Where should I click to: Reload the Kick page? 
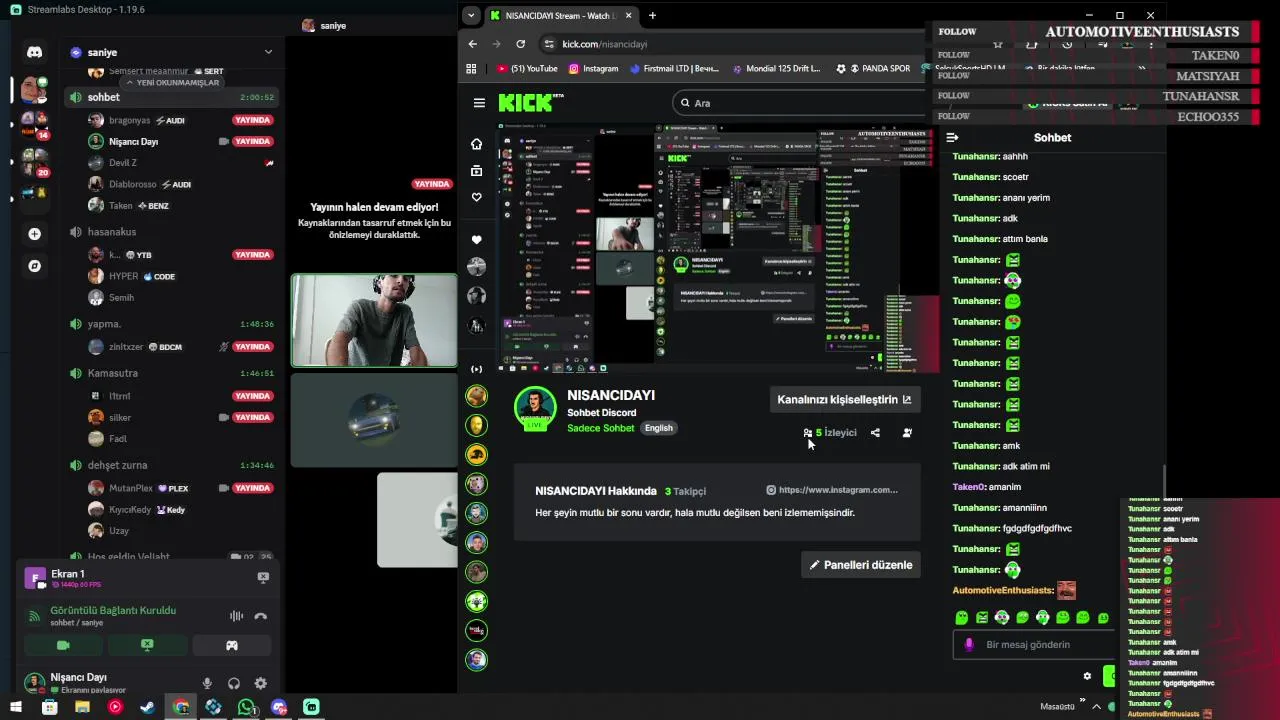click(520, 44)
